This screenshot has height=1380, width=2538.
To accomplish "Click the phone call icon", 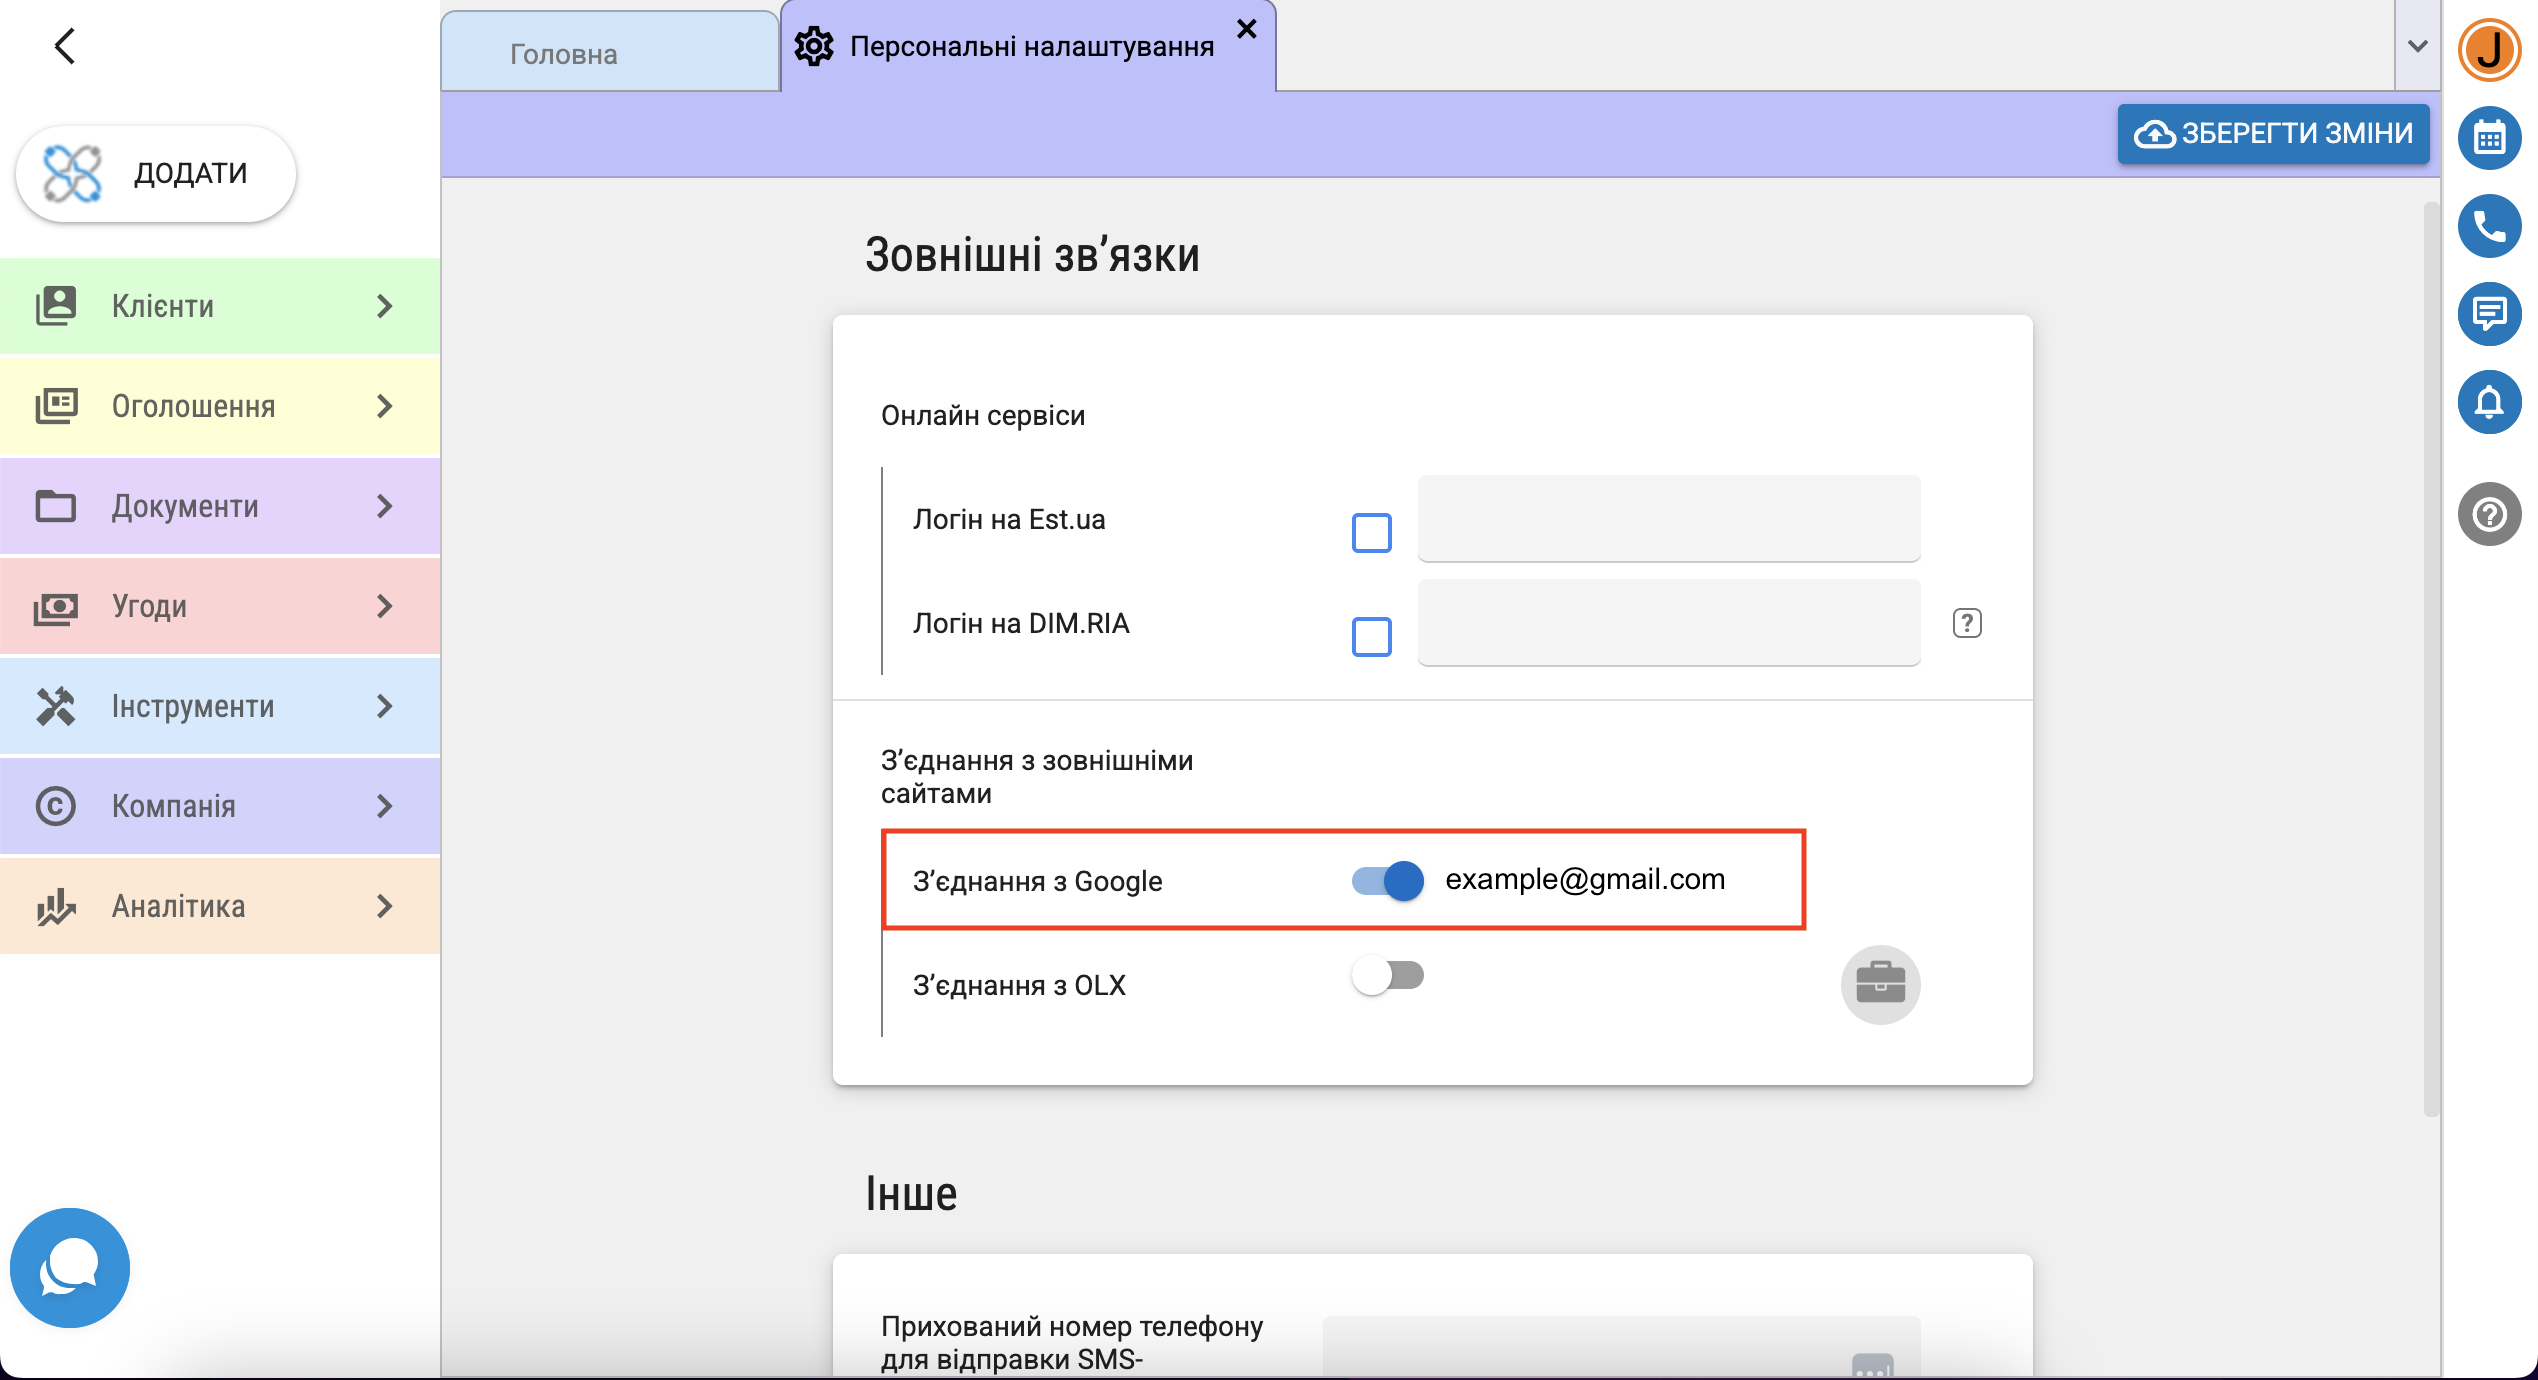I will coord(2488,226).
